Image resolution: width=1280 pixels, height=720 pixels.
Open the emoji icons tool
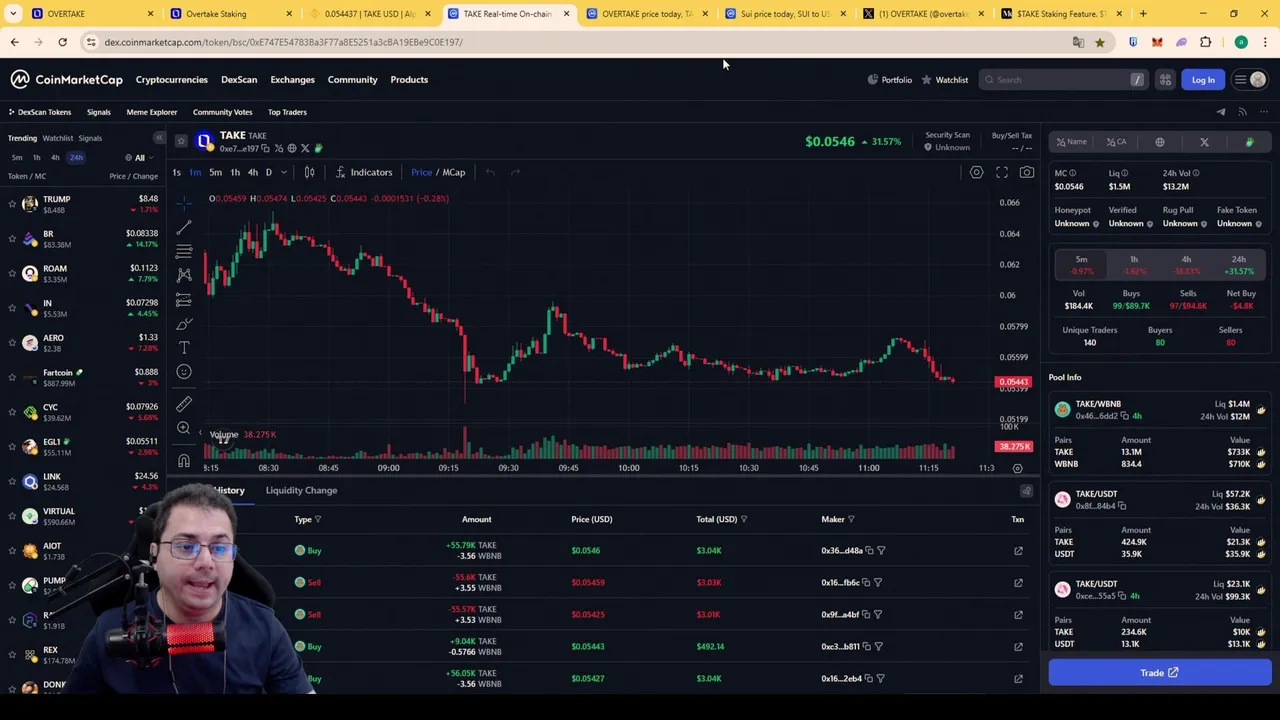click(x=184, y=372)
